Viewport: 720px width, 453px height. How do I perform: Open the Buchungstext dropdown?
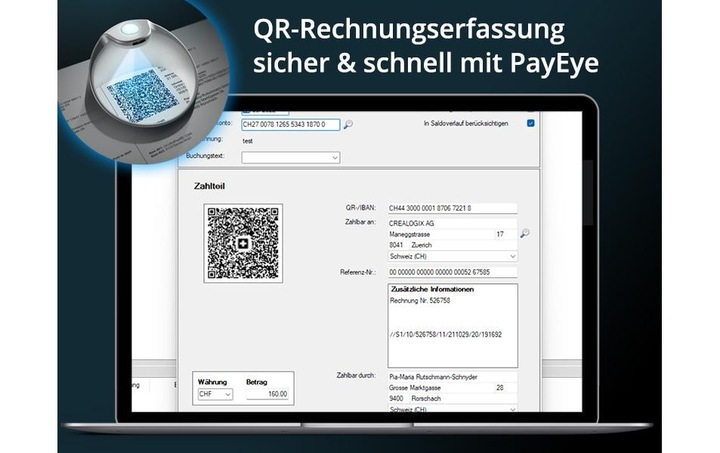[x=291, y=157]
